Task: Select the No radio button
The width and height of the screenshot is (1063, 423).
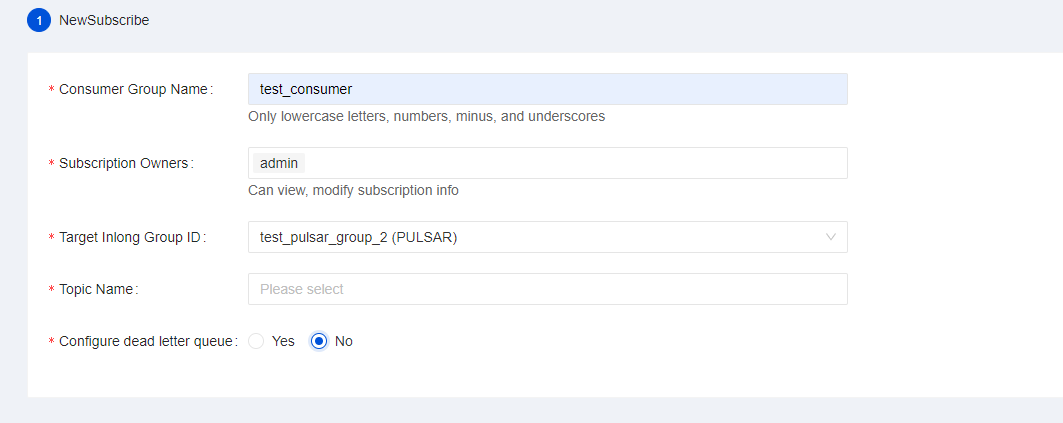Action: point(319,341)
